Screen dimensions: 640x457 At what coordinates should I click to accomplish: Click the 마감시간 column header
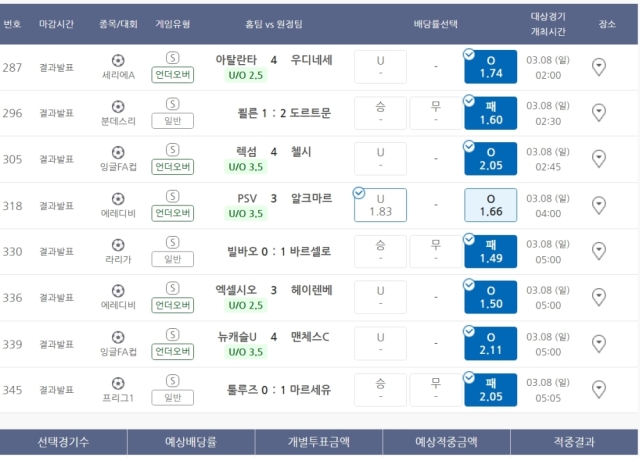(x=57, y=22)
